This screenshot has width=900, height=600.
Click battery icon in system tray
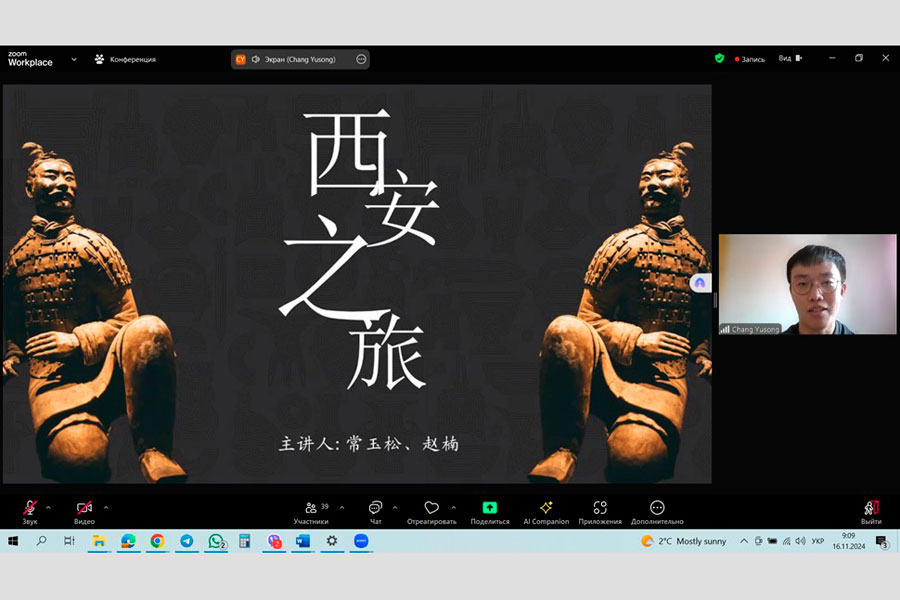[x=773, y=541]
